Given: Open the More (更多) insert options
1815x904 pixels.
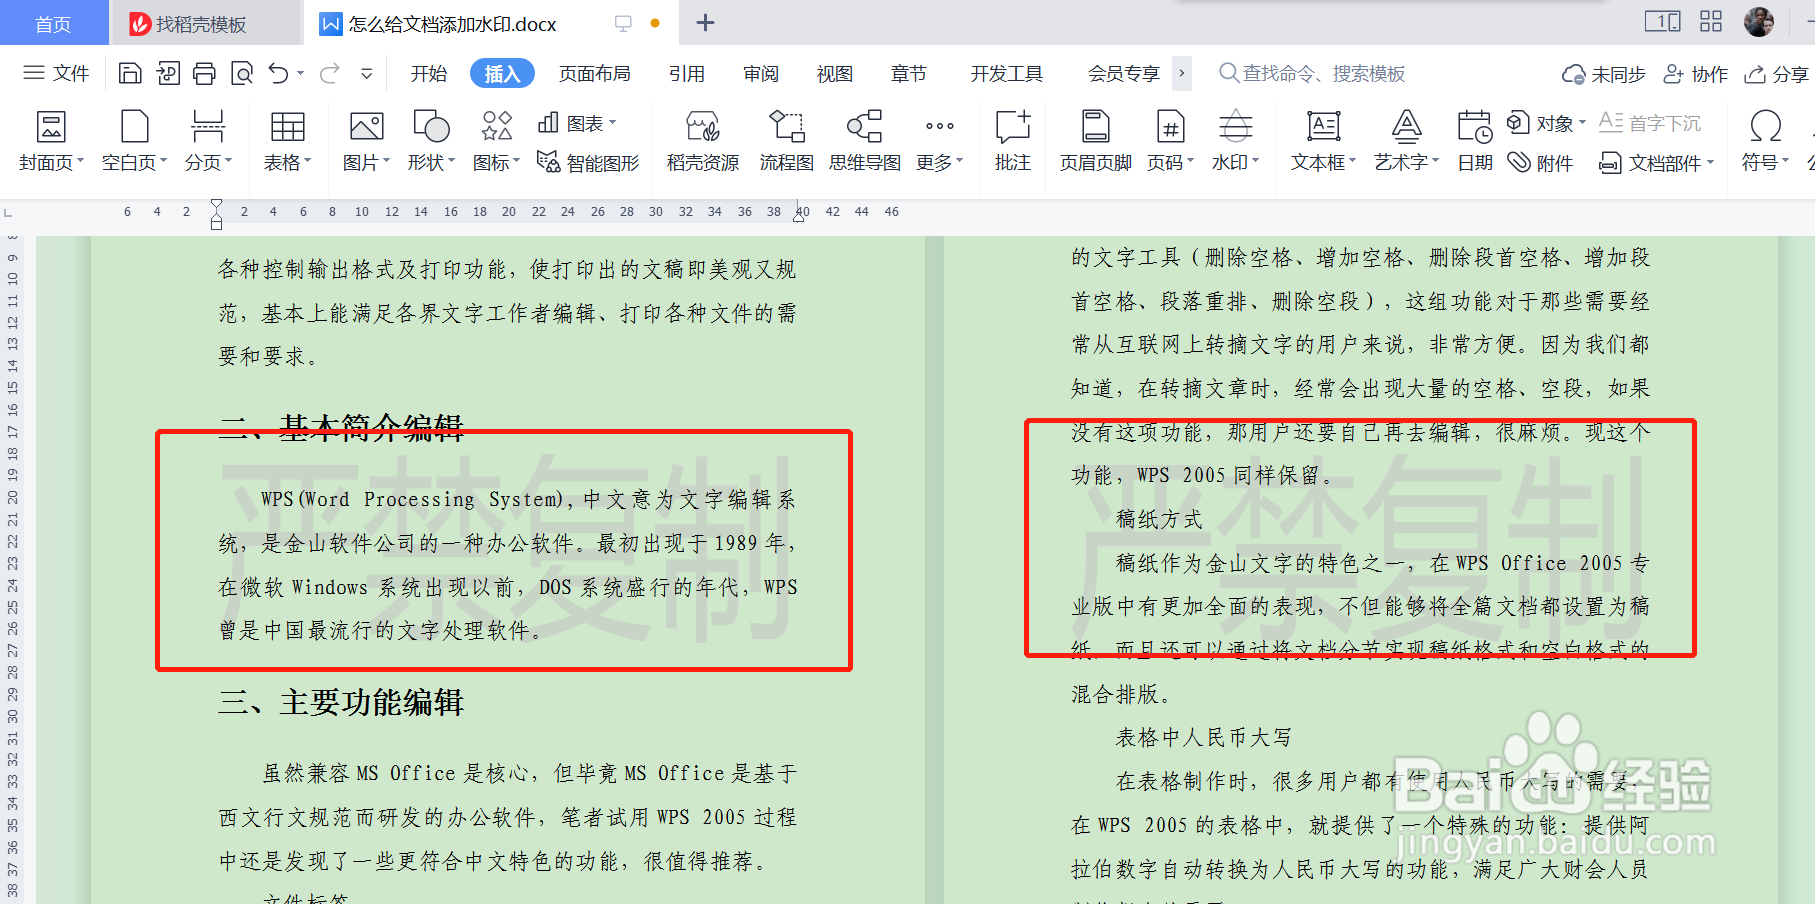Looking at the screenshot, I should pos(939,141).
